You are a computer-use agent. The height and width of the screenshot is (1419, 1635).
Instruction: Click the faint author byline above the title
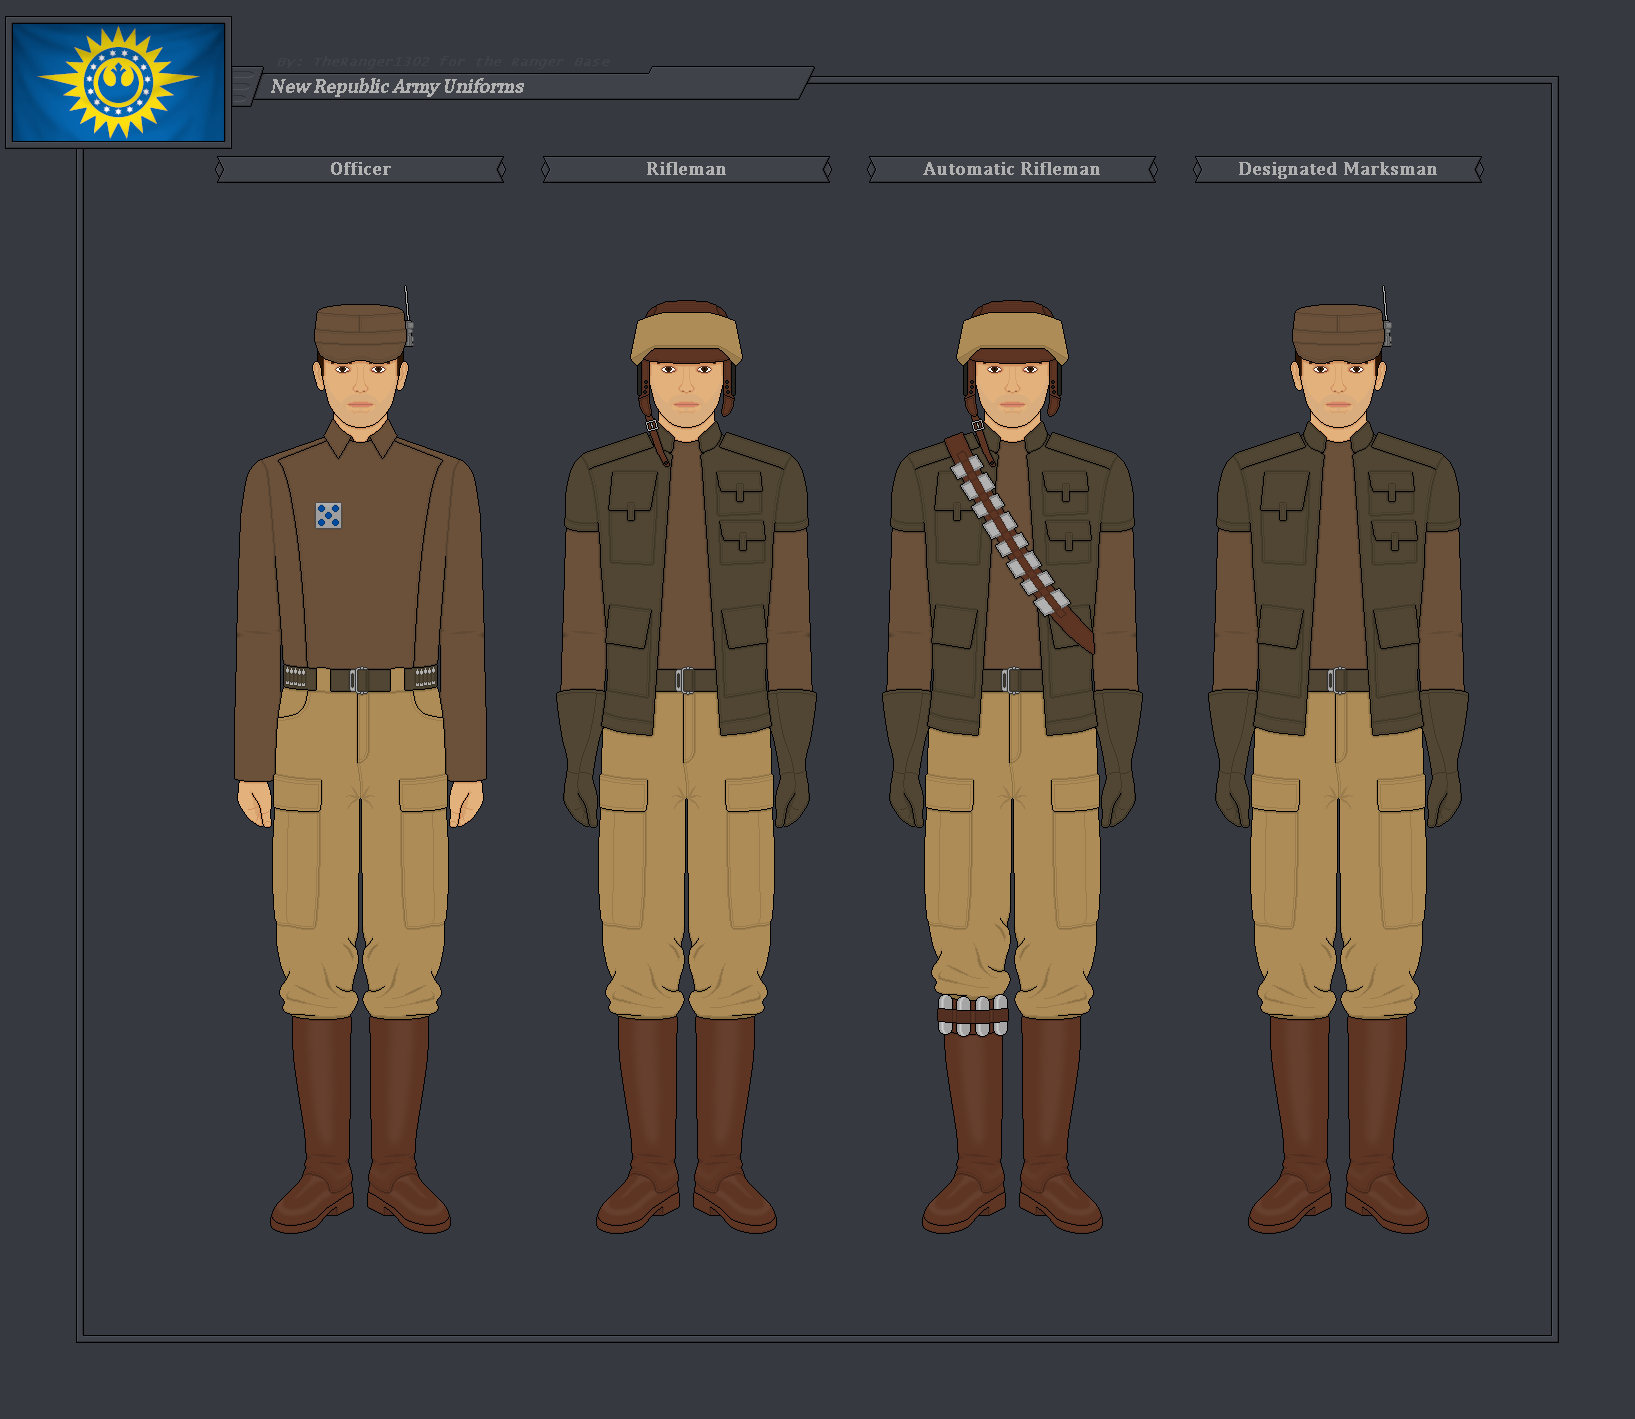[444, 62]
